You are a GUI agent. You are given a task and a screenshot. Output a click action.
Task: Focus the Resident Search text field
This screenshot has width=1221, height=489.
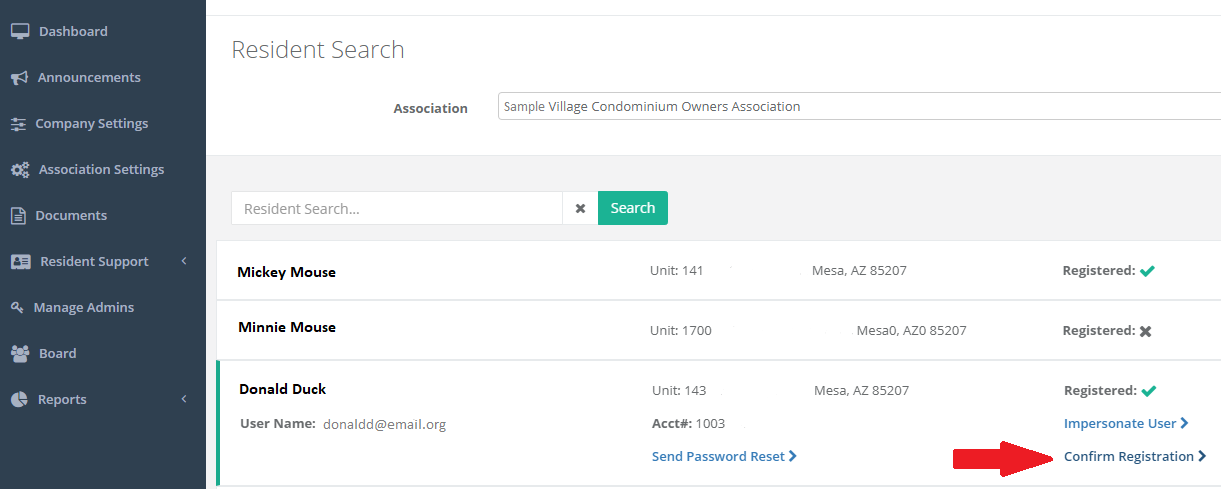pos(397,208)
